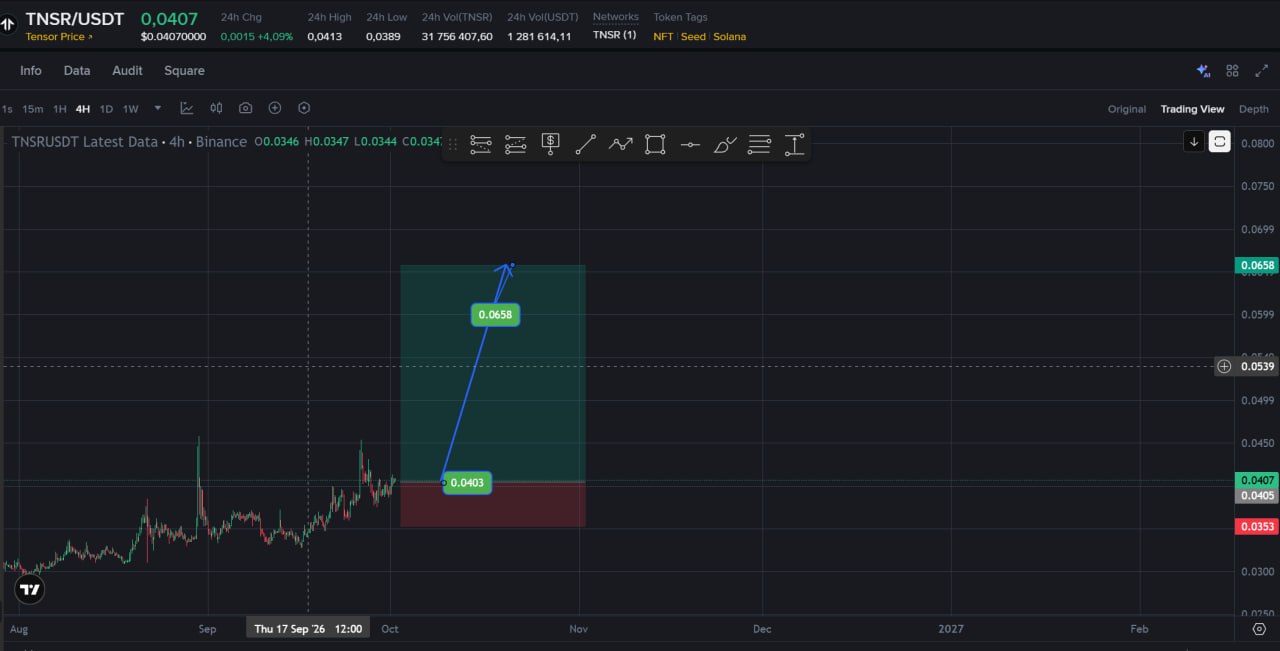Switch to Trading View chart
This screenshot has height=651, width=1280.
(x=1192, y=109)
